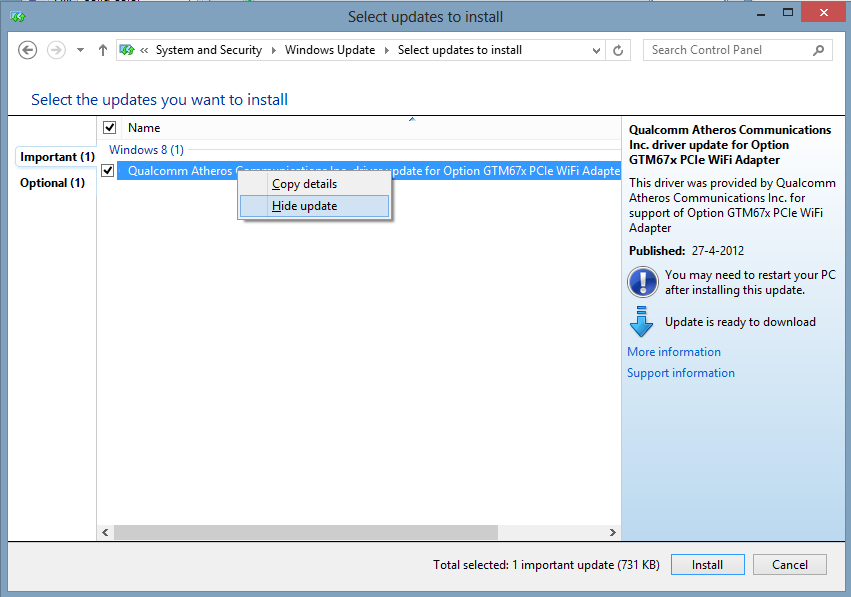Close the Select updates to install window

pyautogui.click(x=824, y=12)
